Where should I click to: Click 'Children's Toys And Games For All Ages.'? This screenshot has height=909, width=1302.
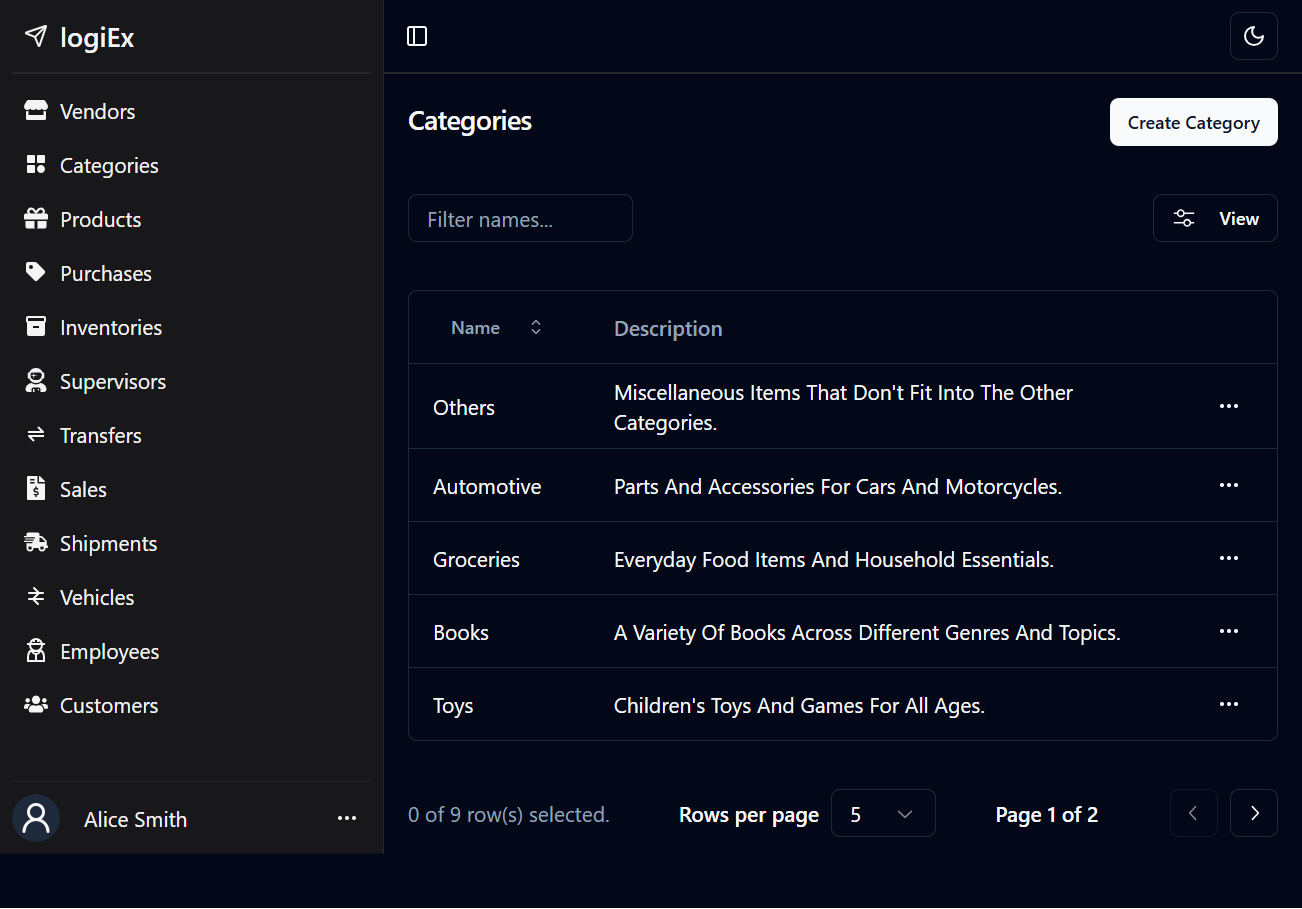pyautogui.click(x=800, y=705)
